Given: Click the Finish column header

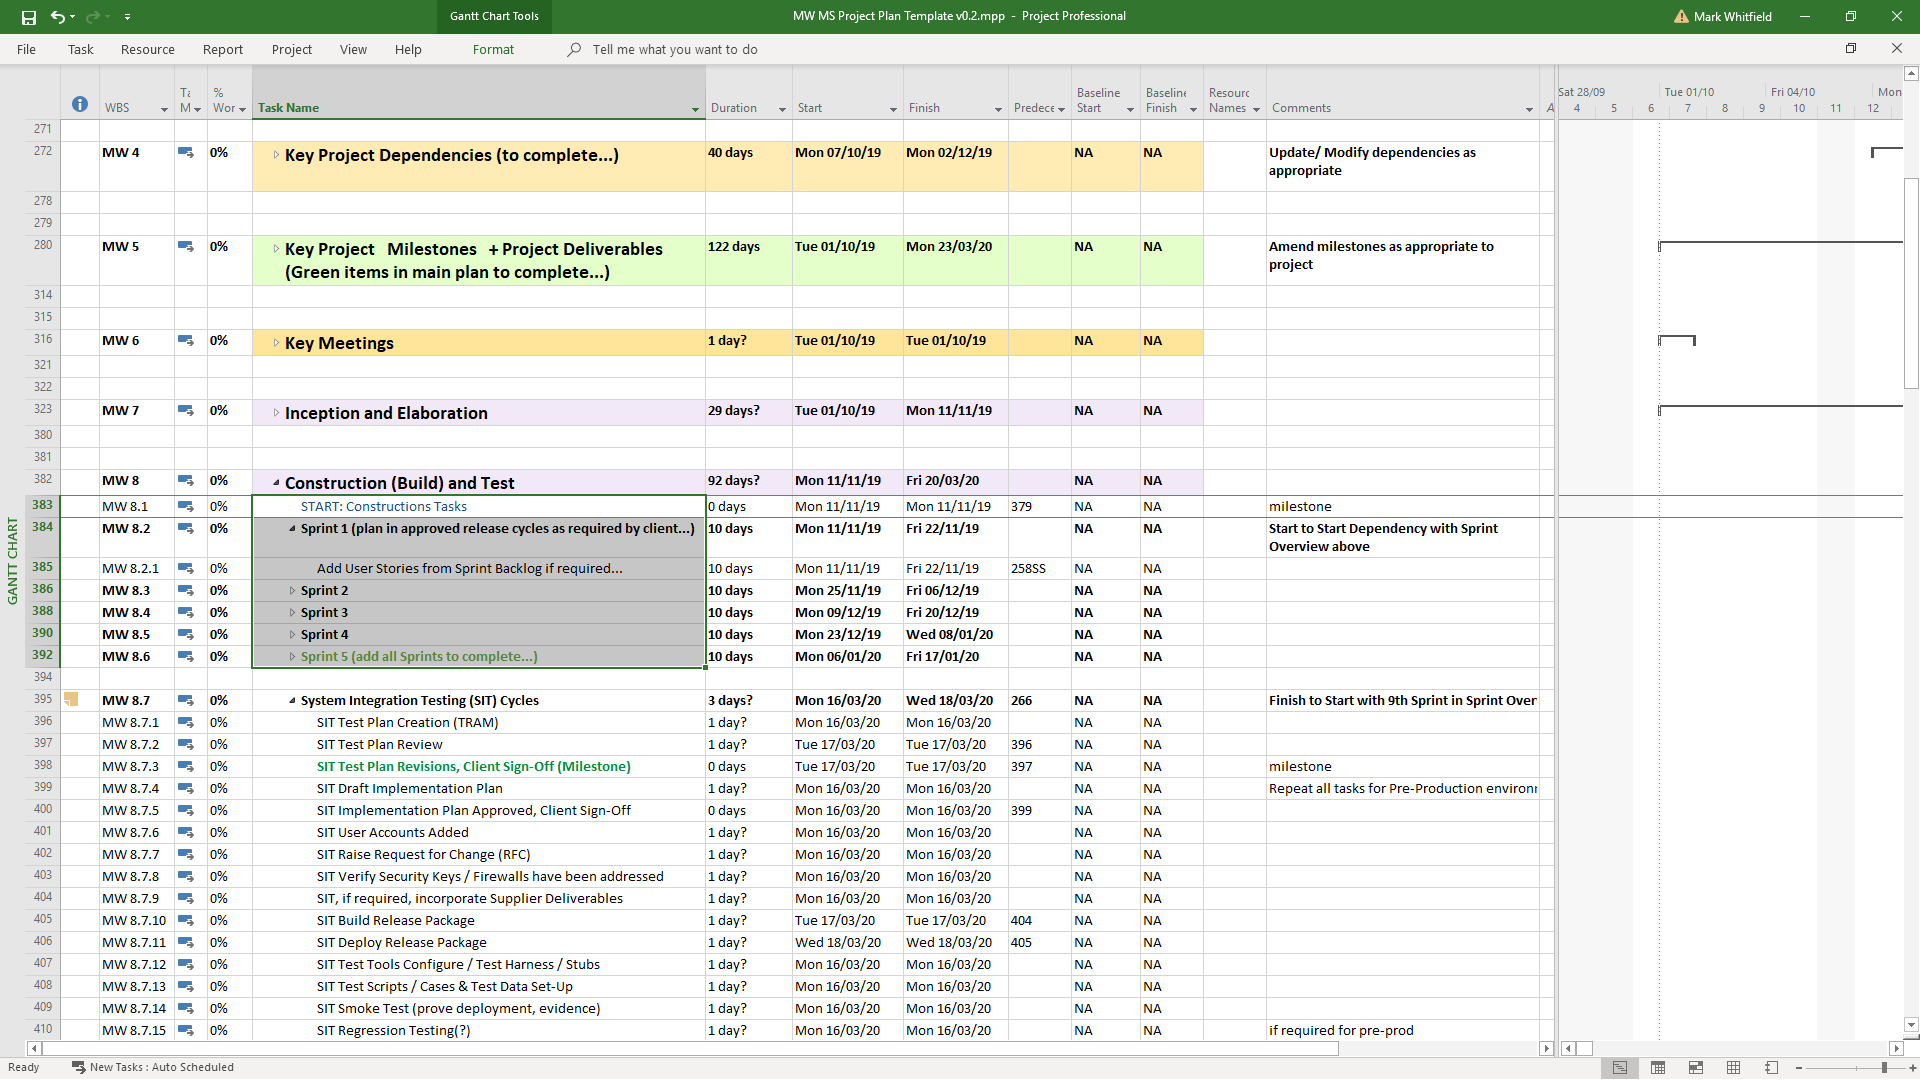Looking at the screenshot, I should 924,108.
